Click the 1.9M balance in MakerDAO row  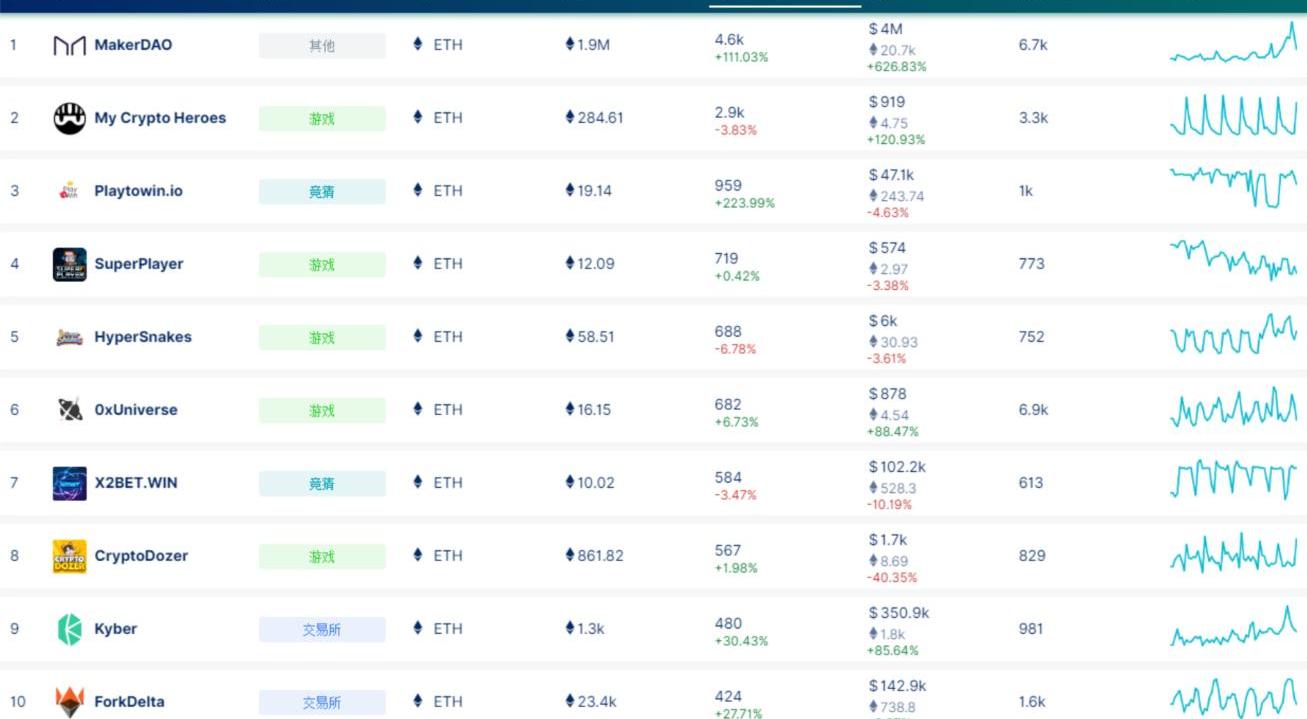tap(588, 45)
